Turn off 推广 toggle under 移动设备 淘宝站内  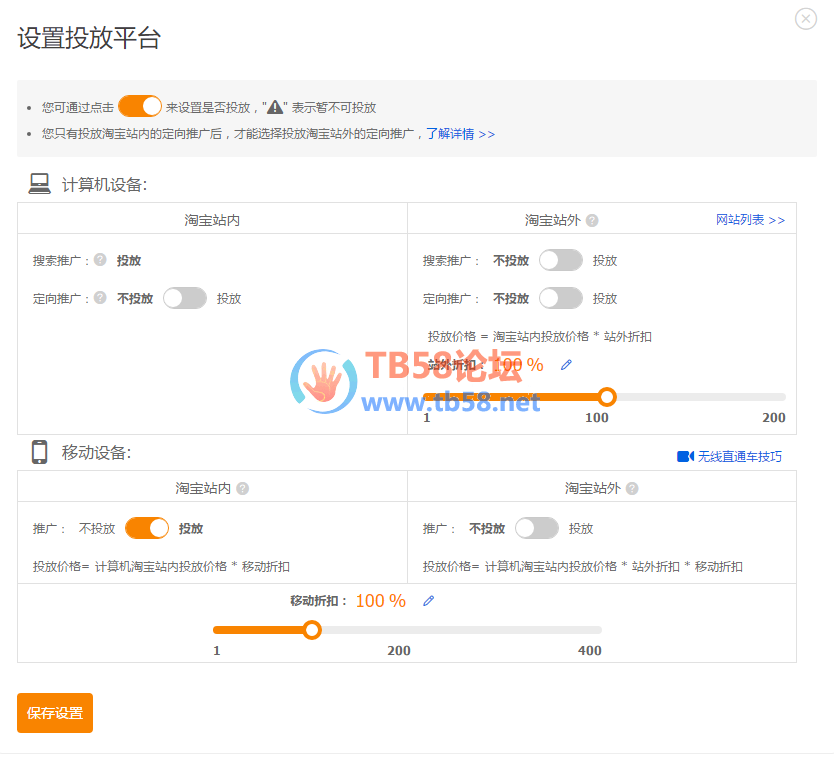coord(147,528)
